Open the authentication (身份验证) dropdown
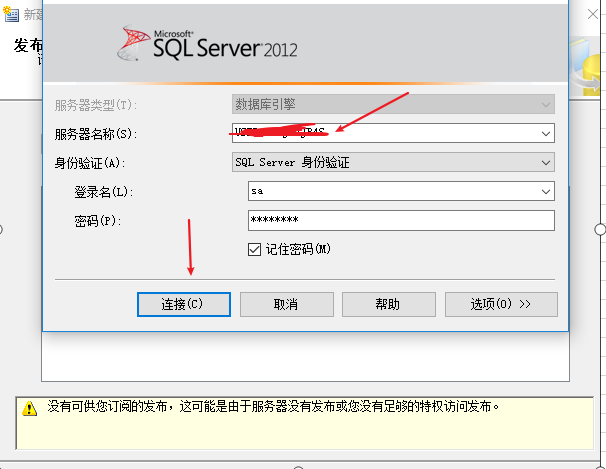The height and width of the screenshot is (469, 606). tap(393, 162)
